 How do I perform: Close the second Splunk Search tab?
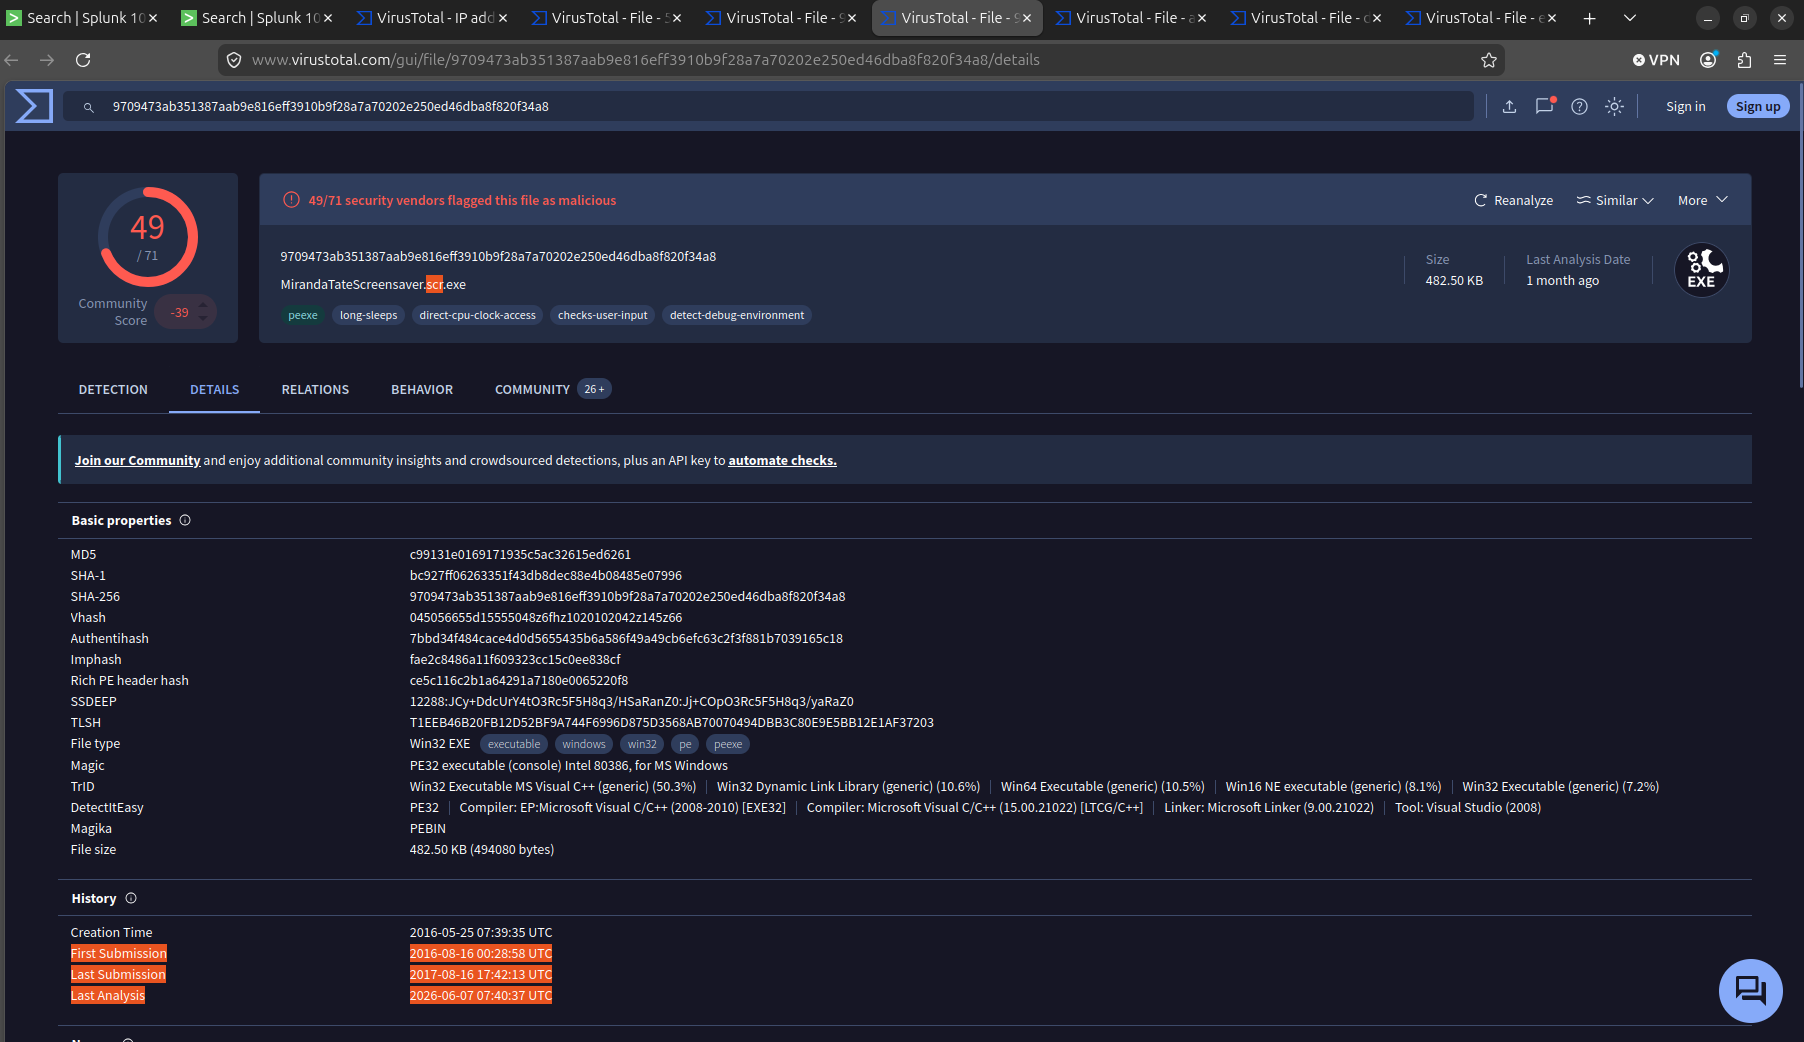tap(328, 18)
